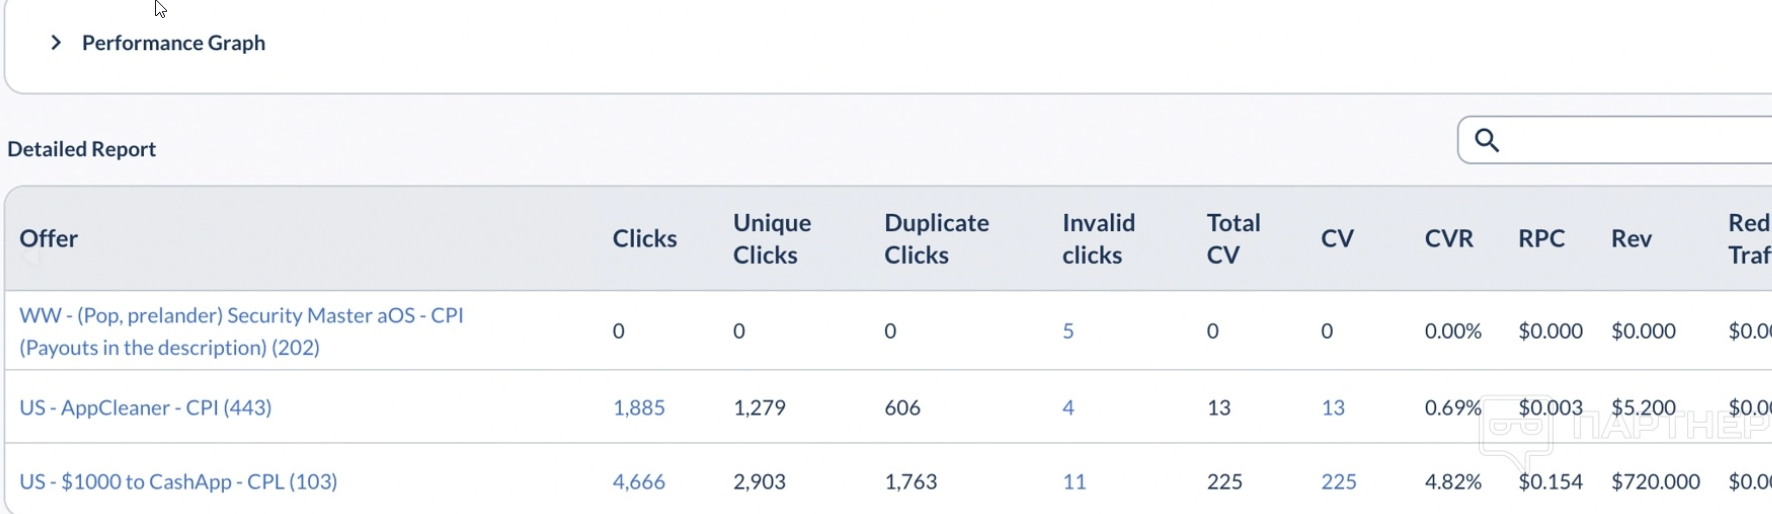Open the US - AppCleaner - CPI offer

click(x=145, y=408)
